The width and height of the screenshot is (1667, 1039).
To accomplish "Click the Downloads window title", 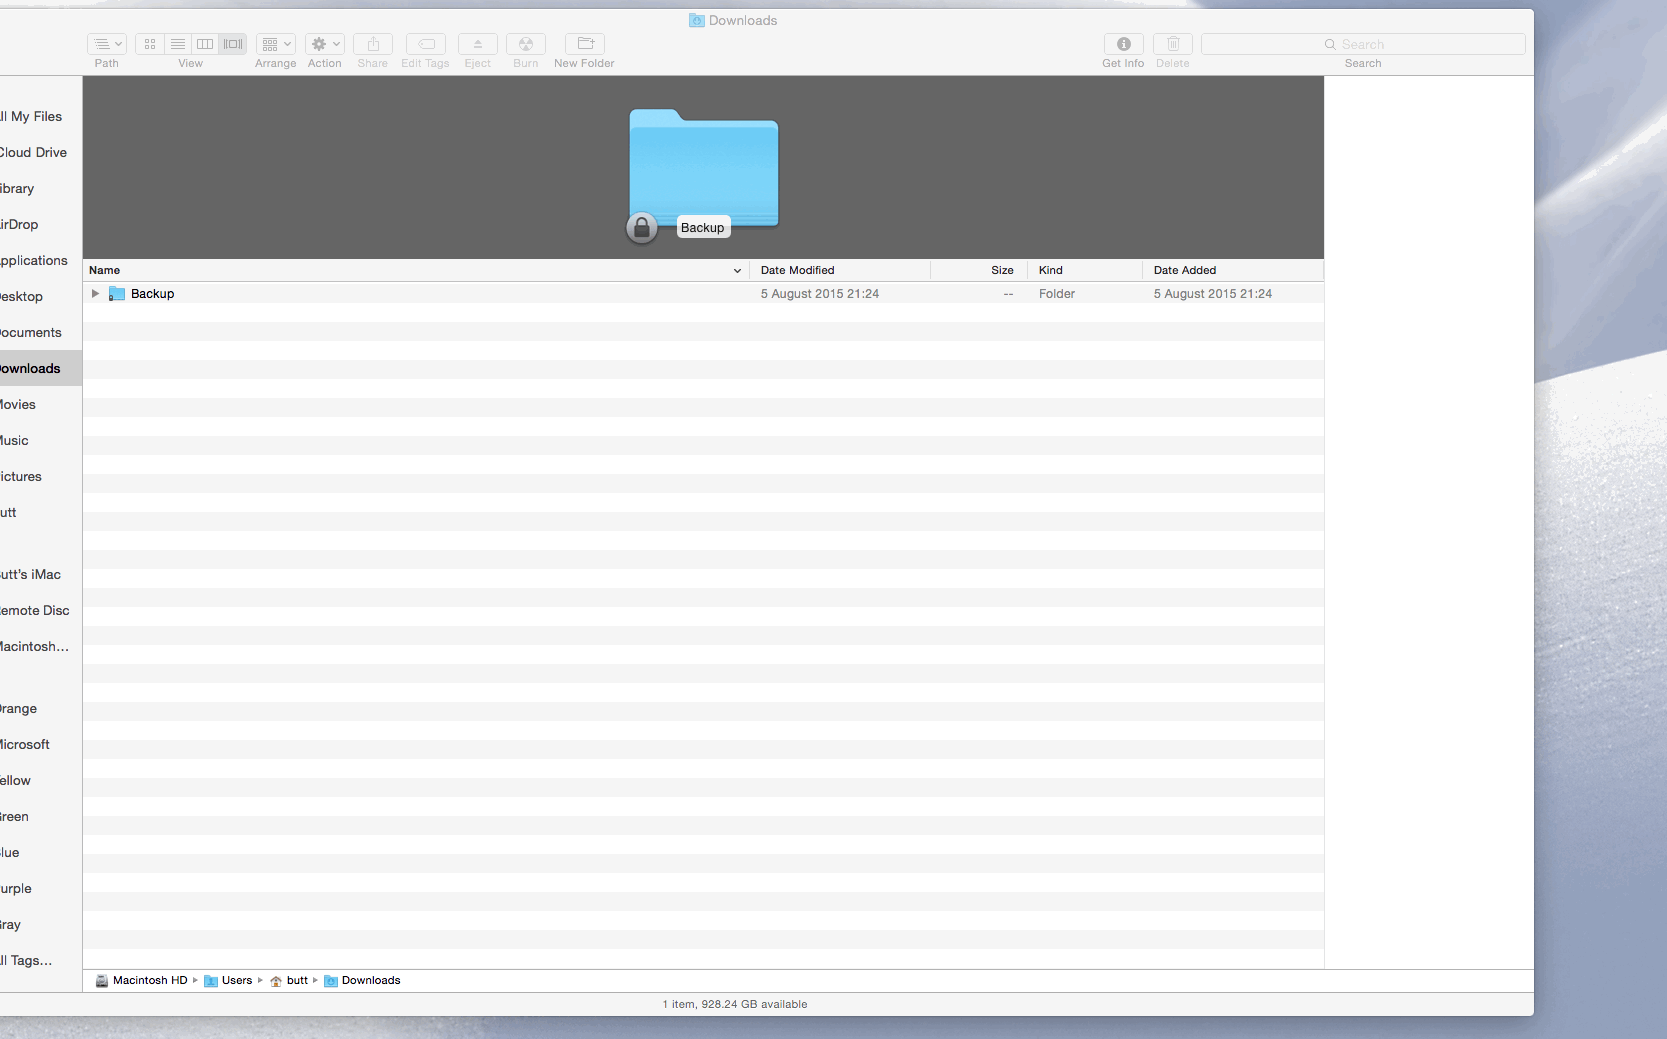I will tap(733, 21).
